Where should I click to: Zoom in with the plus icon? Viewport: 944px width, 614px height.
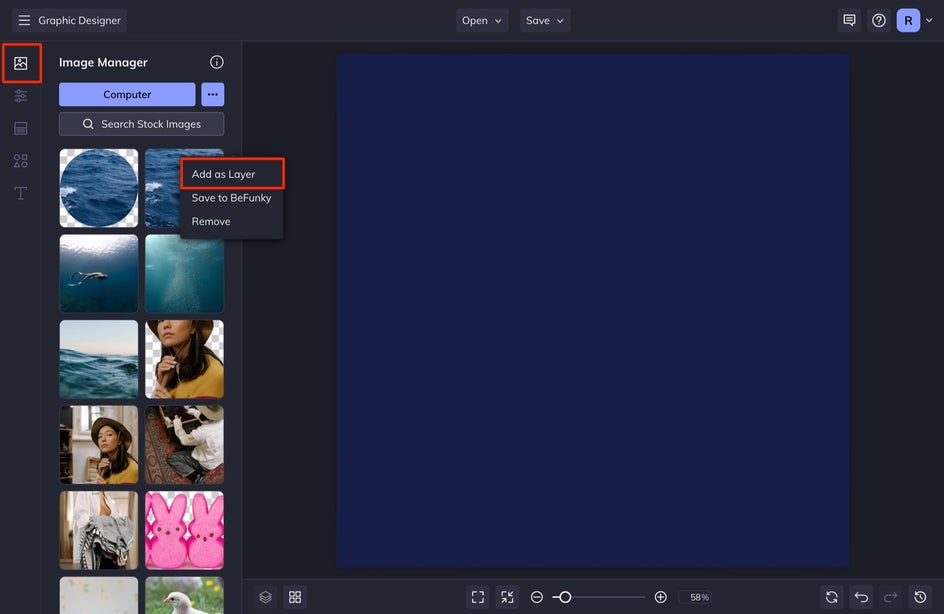point(660,597)
